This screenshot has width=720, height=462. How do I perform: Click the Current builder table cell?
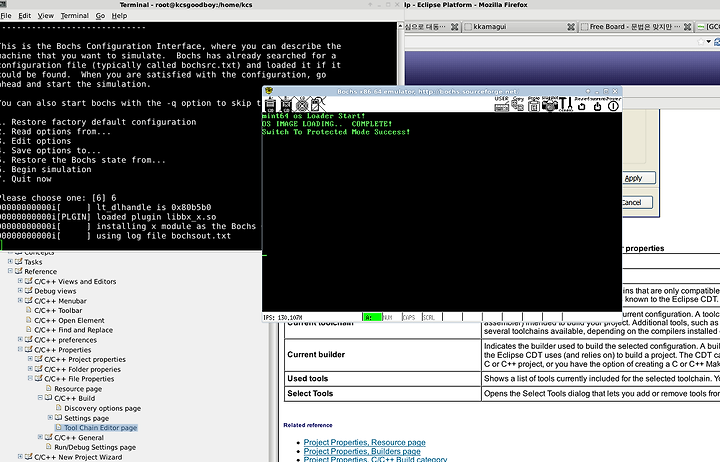coord(383,355)
